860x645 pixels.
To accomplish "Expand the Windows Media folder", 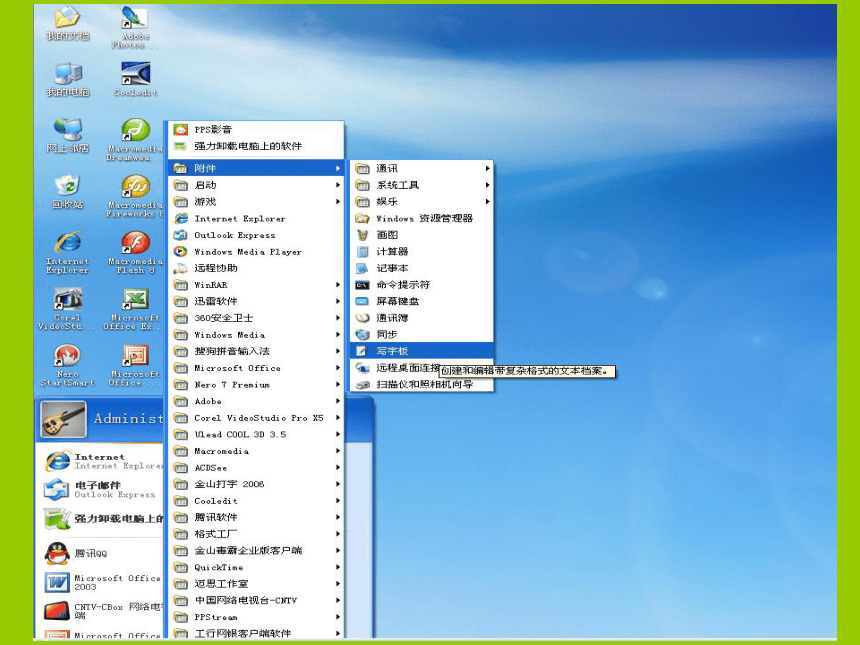I will [x=256, y=335].
